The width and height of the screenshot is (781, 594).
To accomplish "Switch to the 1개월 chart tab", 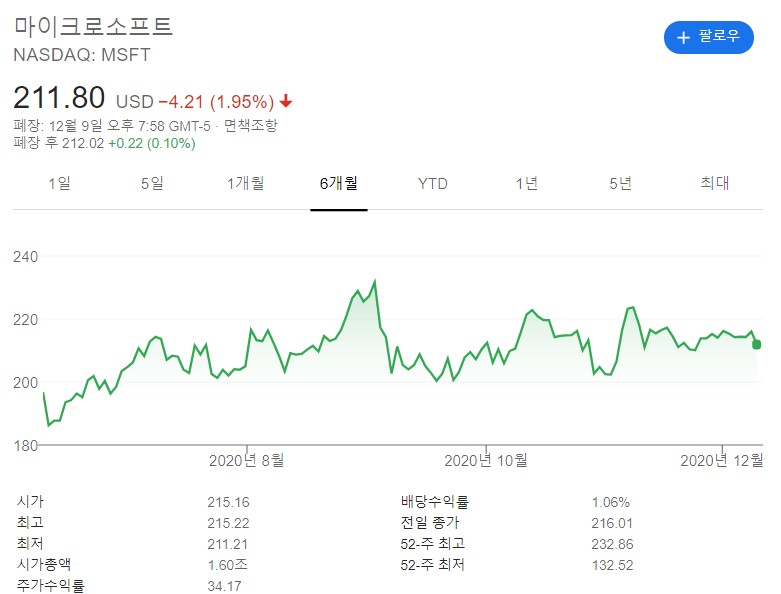I will [x=246, y=183].
